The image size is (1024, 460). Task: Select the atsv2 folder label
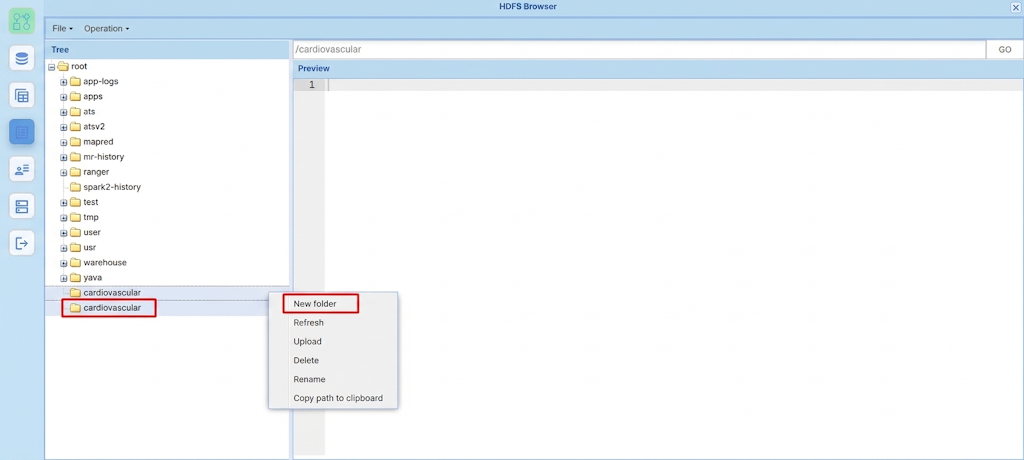click(x=94, y=127)
